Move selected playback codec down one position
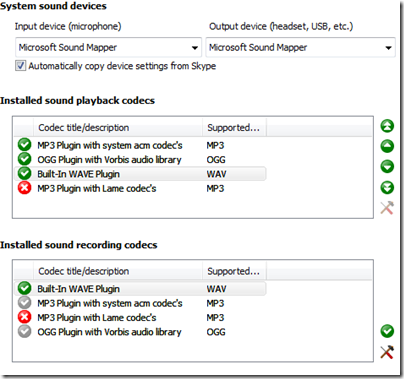 click(387, 167)
